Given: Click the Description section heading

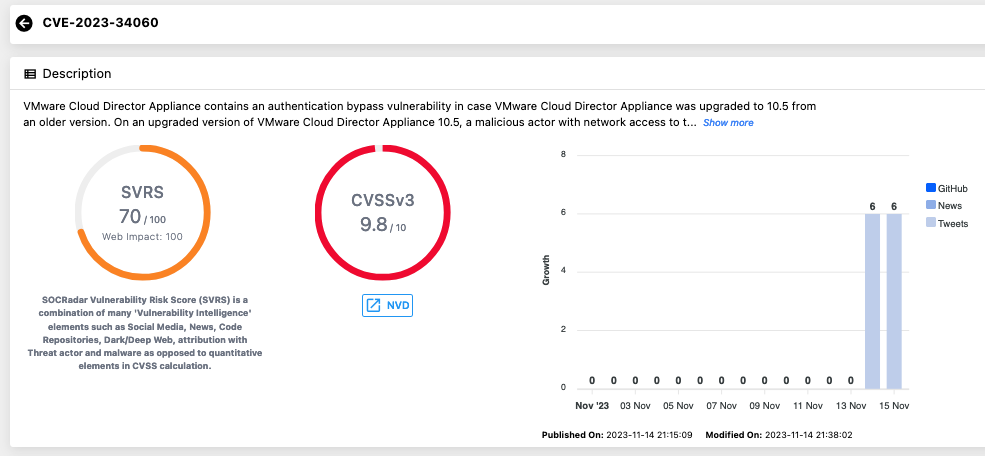Looking at the screenshot, I should point(77,74).
